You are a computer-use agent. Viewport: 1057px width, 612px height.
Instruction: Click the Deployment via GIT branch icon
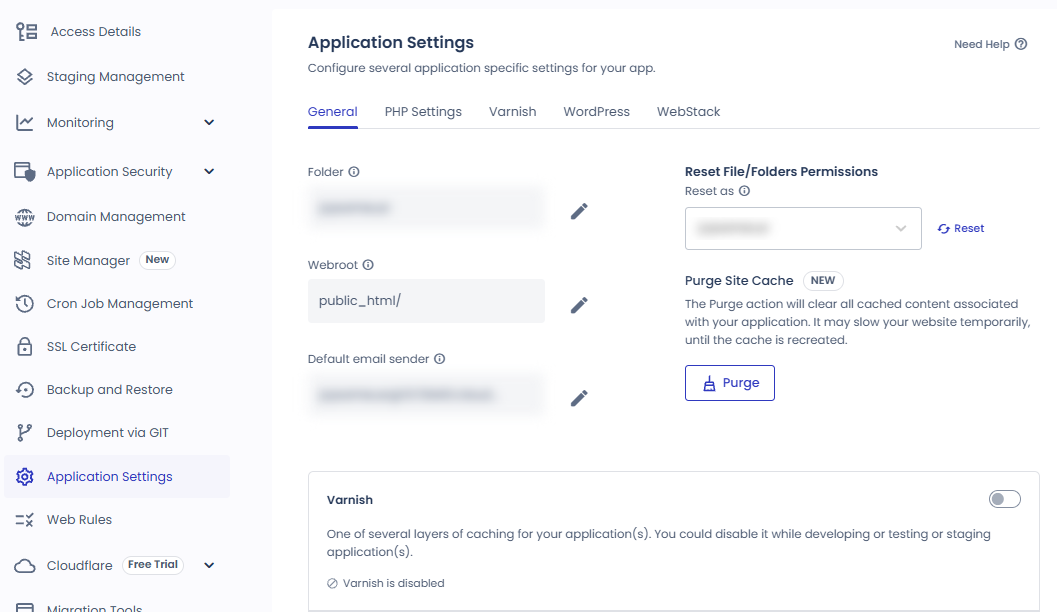(24, 433)
